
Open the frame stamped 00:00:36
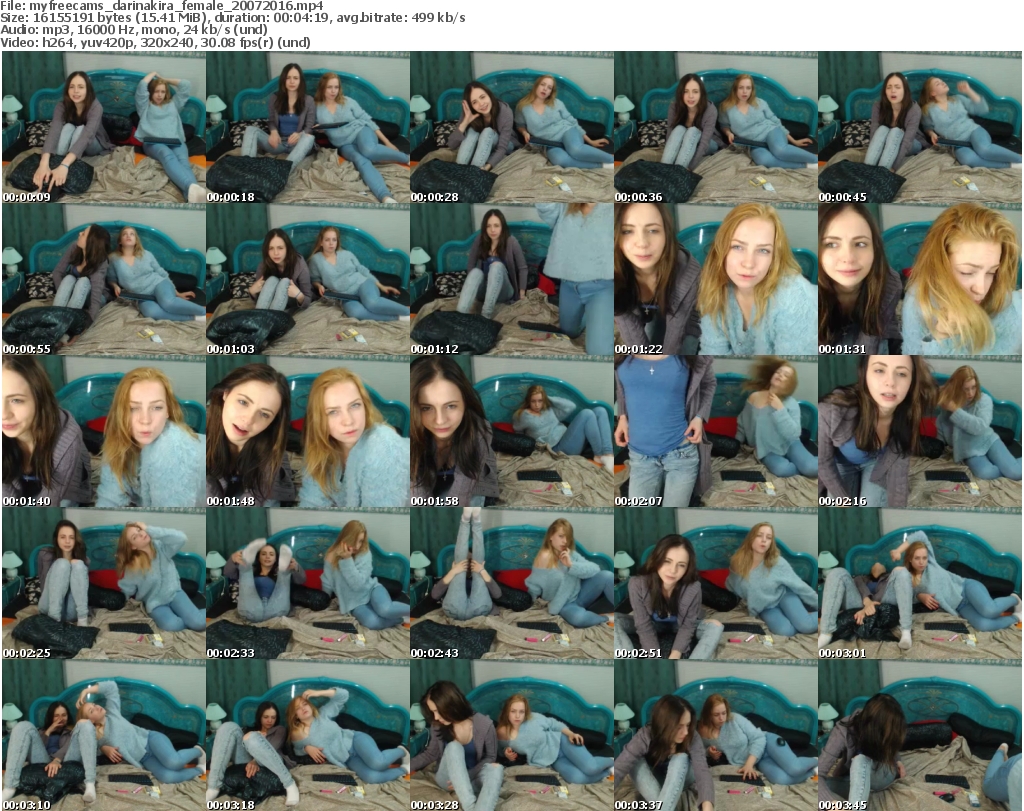716,127
